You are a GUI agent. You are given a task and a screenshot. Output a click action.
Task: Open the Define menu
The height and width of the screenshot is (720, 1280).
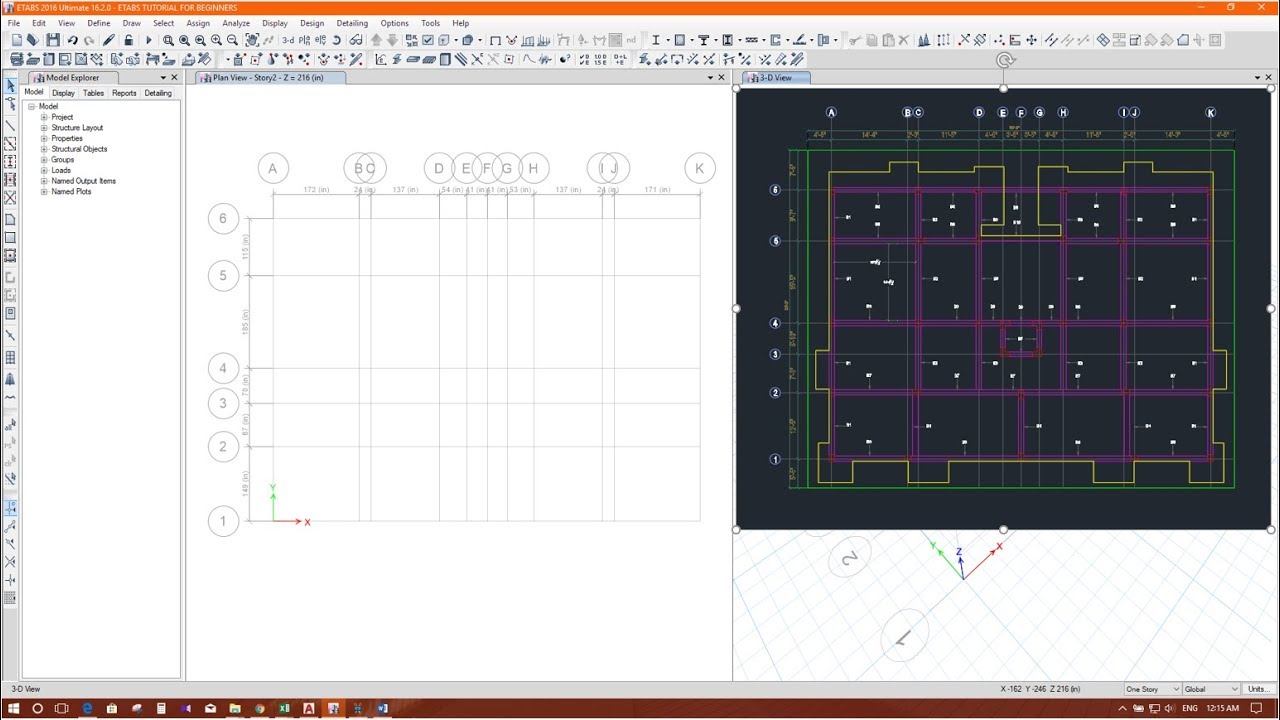pos(98,23)
